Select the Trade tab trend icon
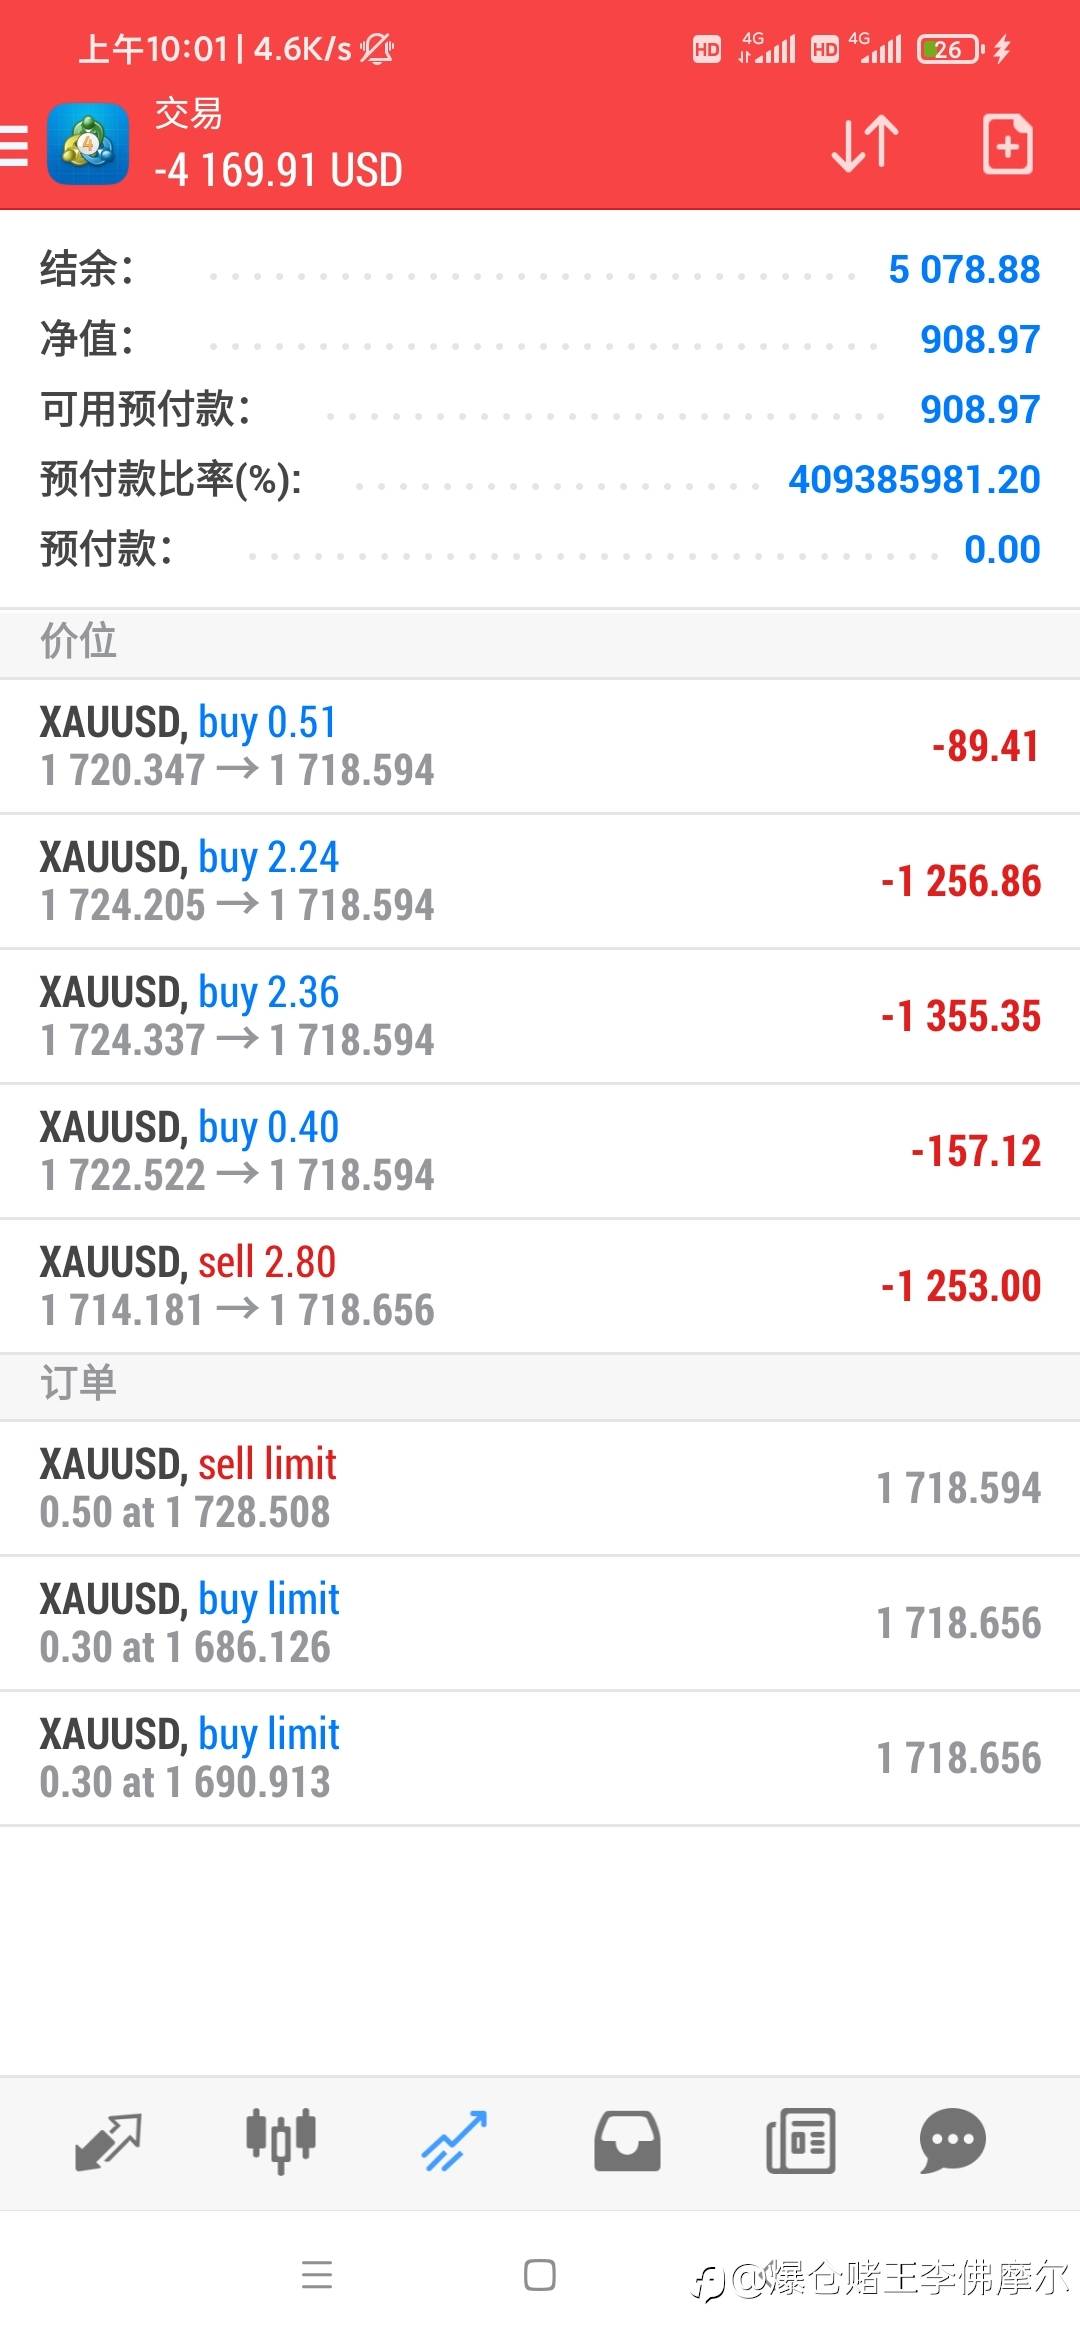Image resolution: width=1080 pixels, height=2340 pixels. click(454, 2141)
